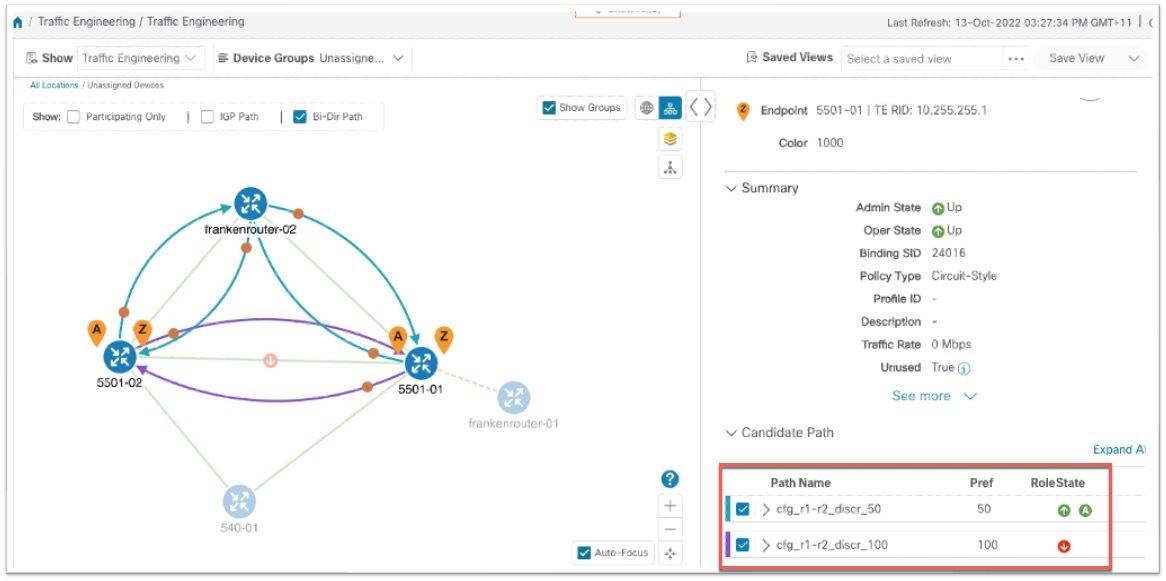The height and width of the screenshot is (581, 1166).
Task: Open the layers display options icon
Action: (x=669, y=138)
